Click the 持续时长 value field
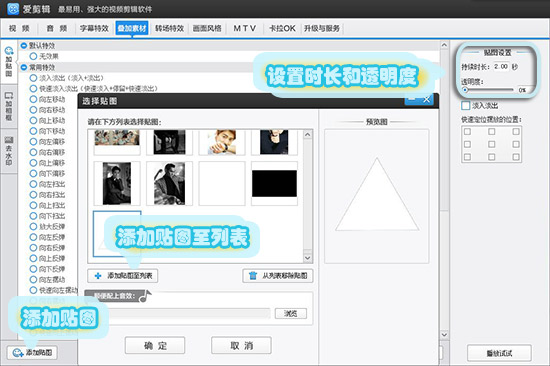This screenshot has width=550, height=366. tap(501, 66)
